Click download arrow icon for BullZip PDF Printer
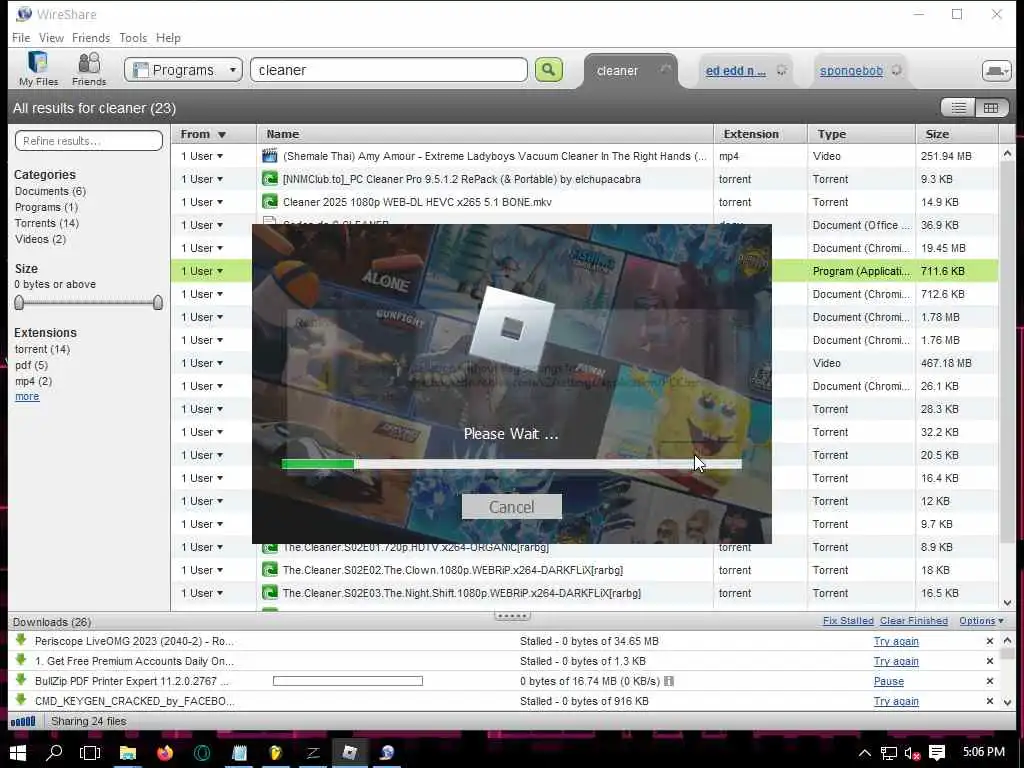This screenshot has width=1024, height=768. pos(21,680)
